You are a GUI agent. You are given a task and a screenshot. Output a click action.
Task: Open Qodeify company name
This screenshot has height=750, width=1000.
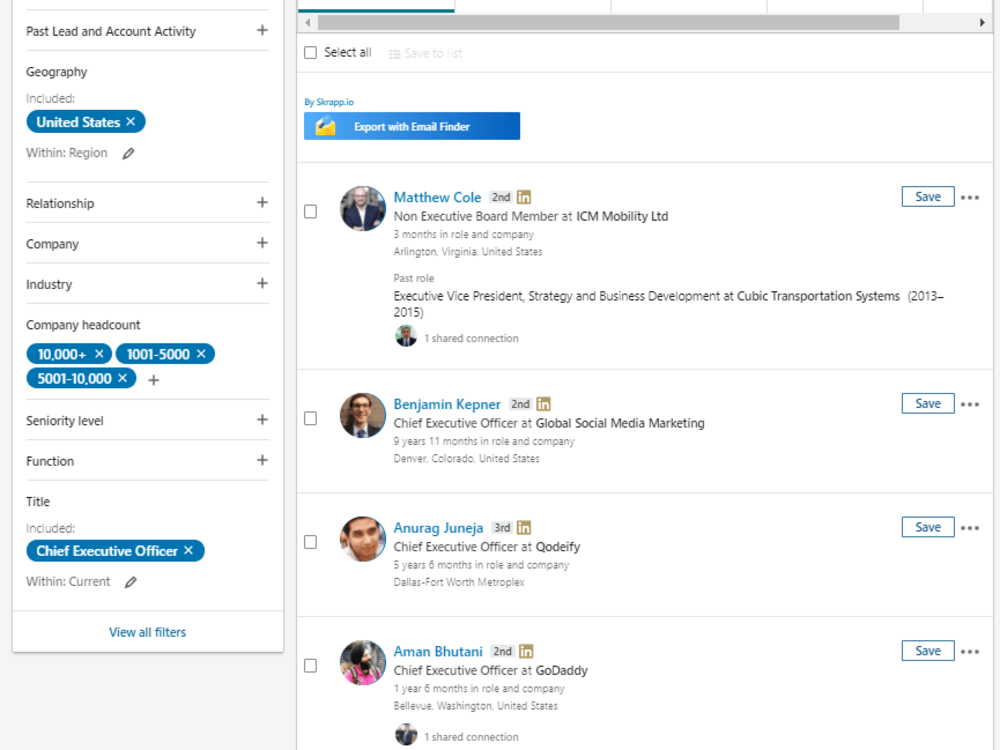pyautogui.click(x=558, y=547)
